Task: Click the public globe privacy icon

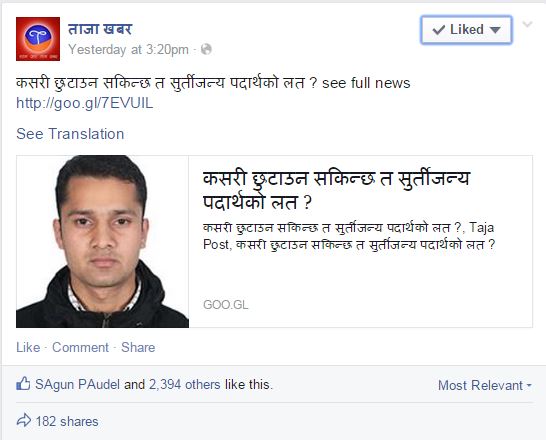Action: [206, 49]
